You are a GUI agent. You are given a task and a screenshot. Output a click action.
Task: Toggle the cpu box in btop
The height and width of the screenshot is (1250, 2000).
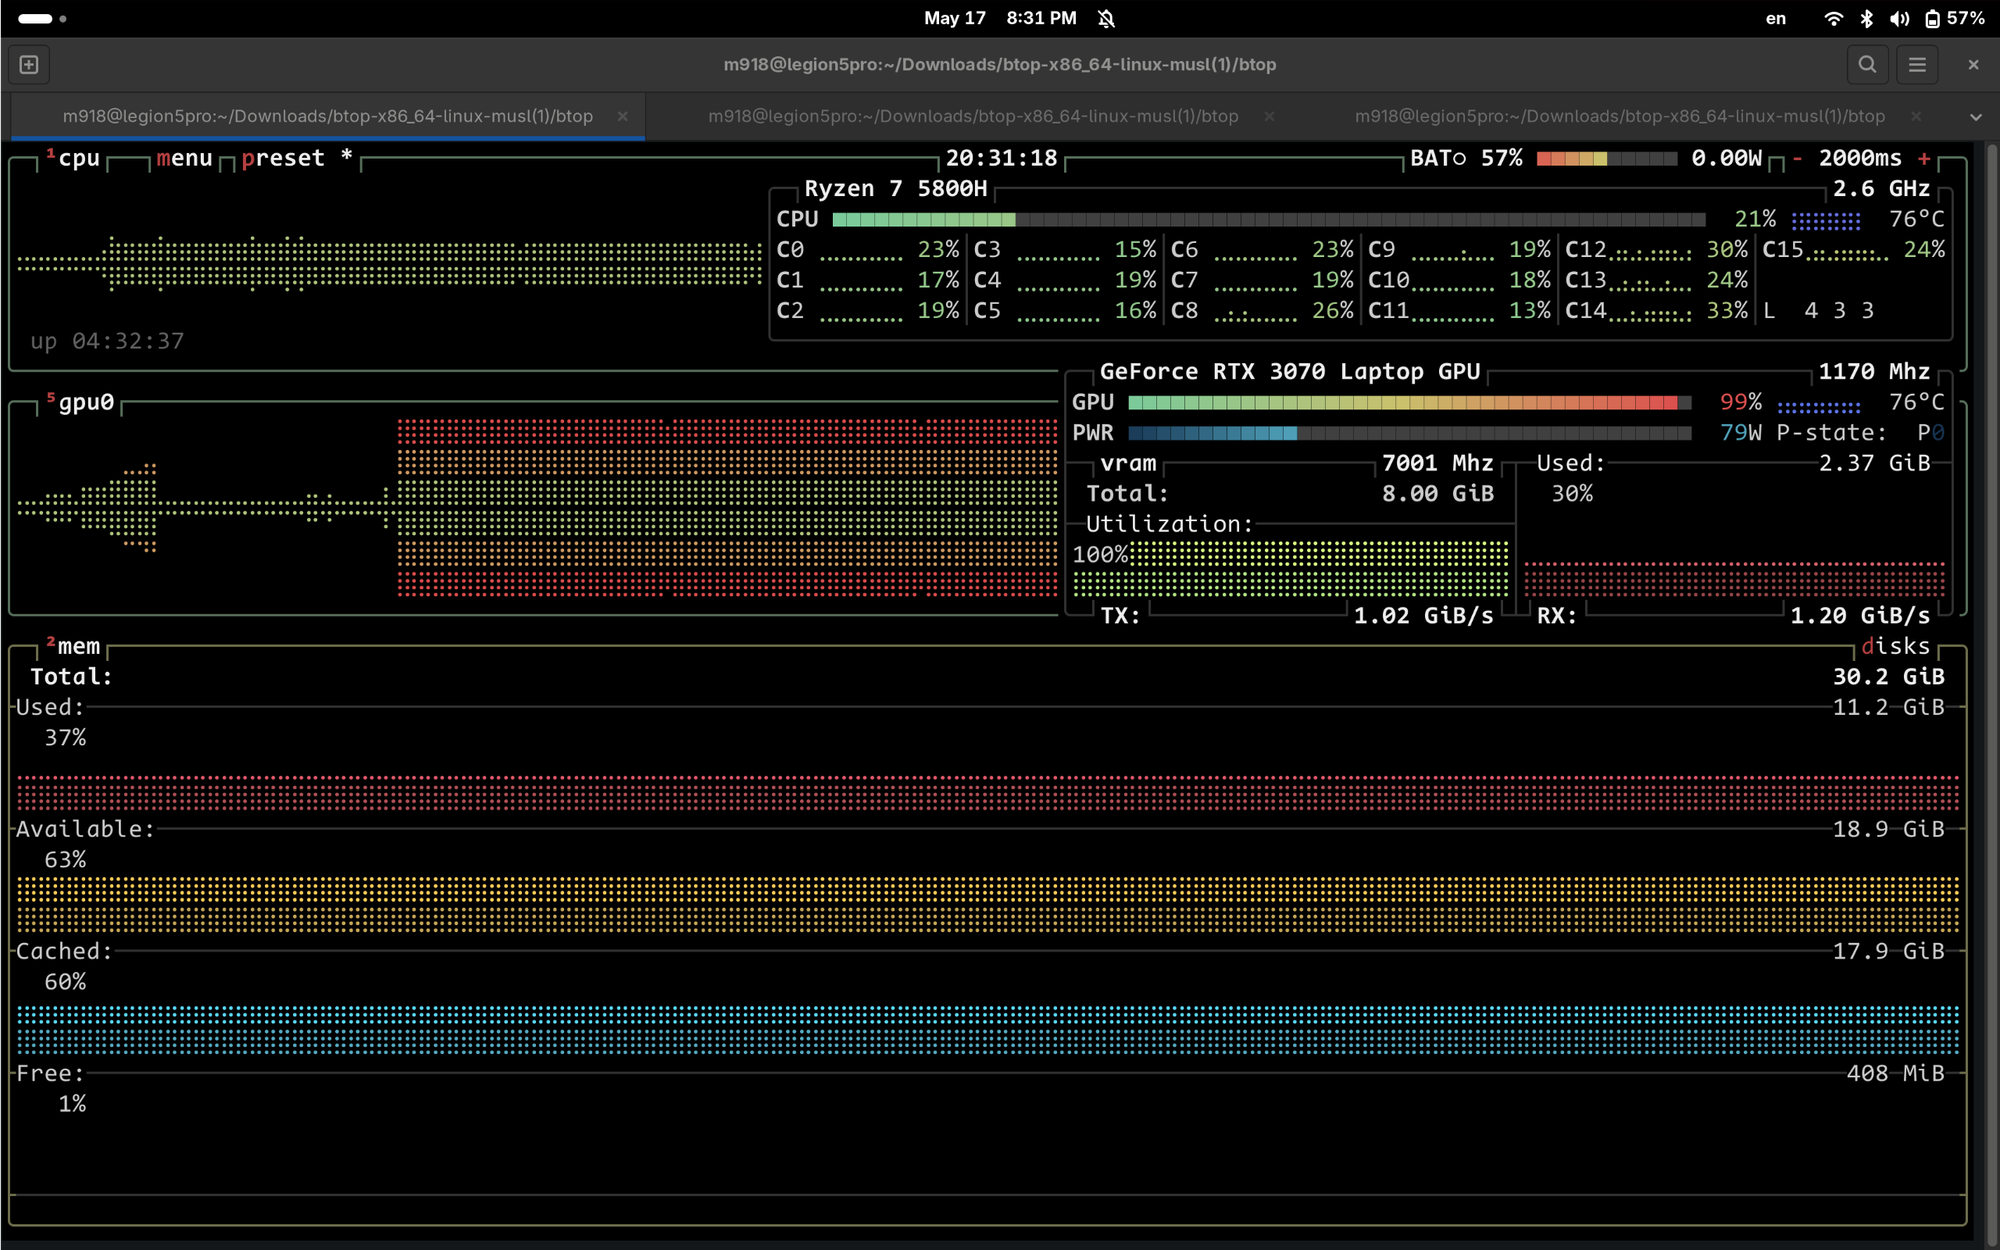click(x=73, y=159)
